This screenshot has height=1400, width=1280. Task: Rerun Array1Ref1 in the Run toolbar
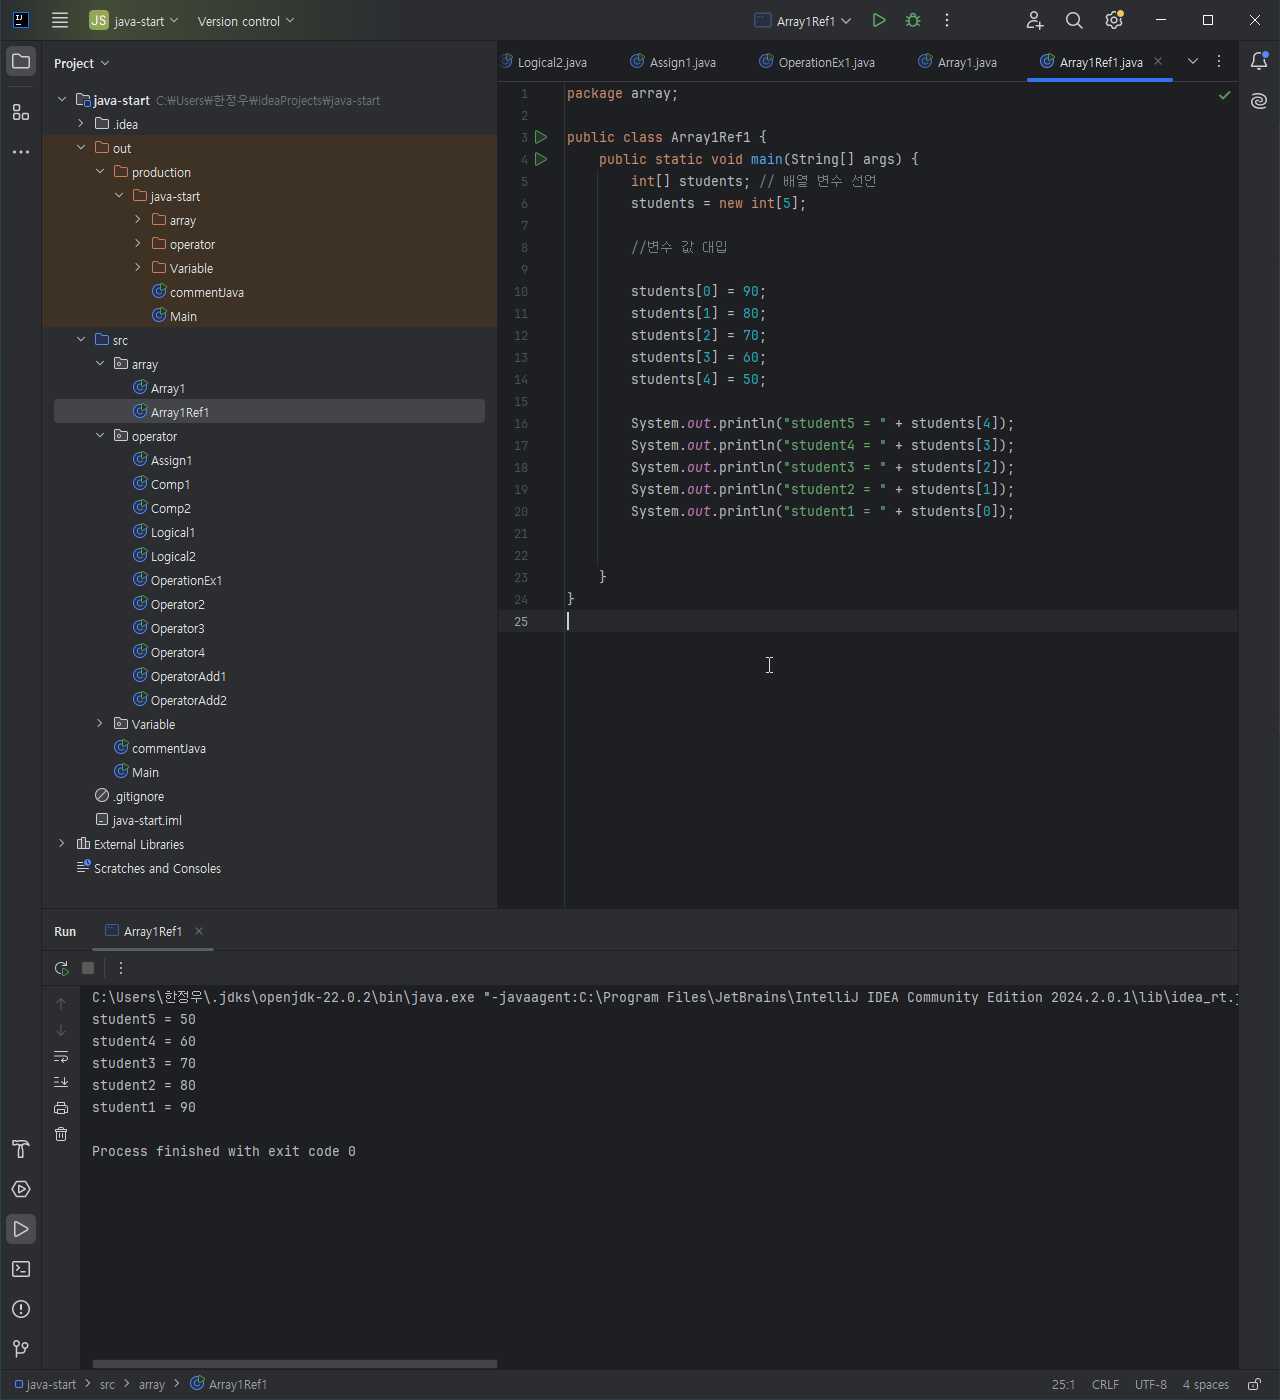click(62, 968)
